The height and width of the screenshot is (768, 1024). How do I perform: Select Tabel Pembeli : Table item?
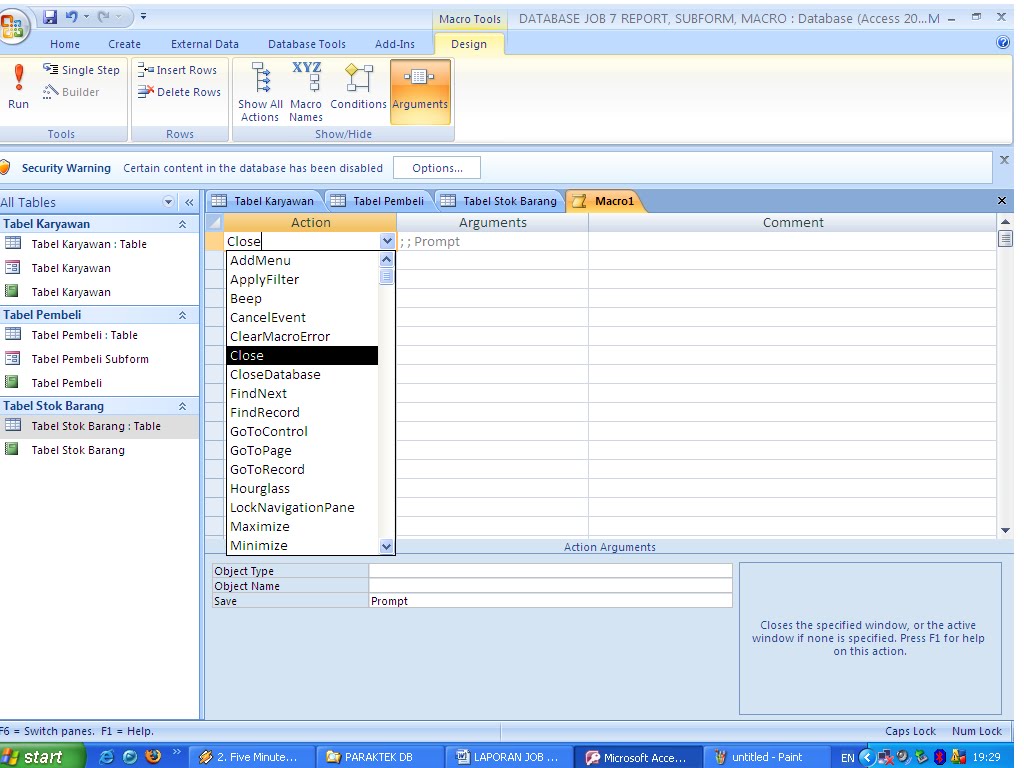84,334
